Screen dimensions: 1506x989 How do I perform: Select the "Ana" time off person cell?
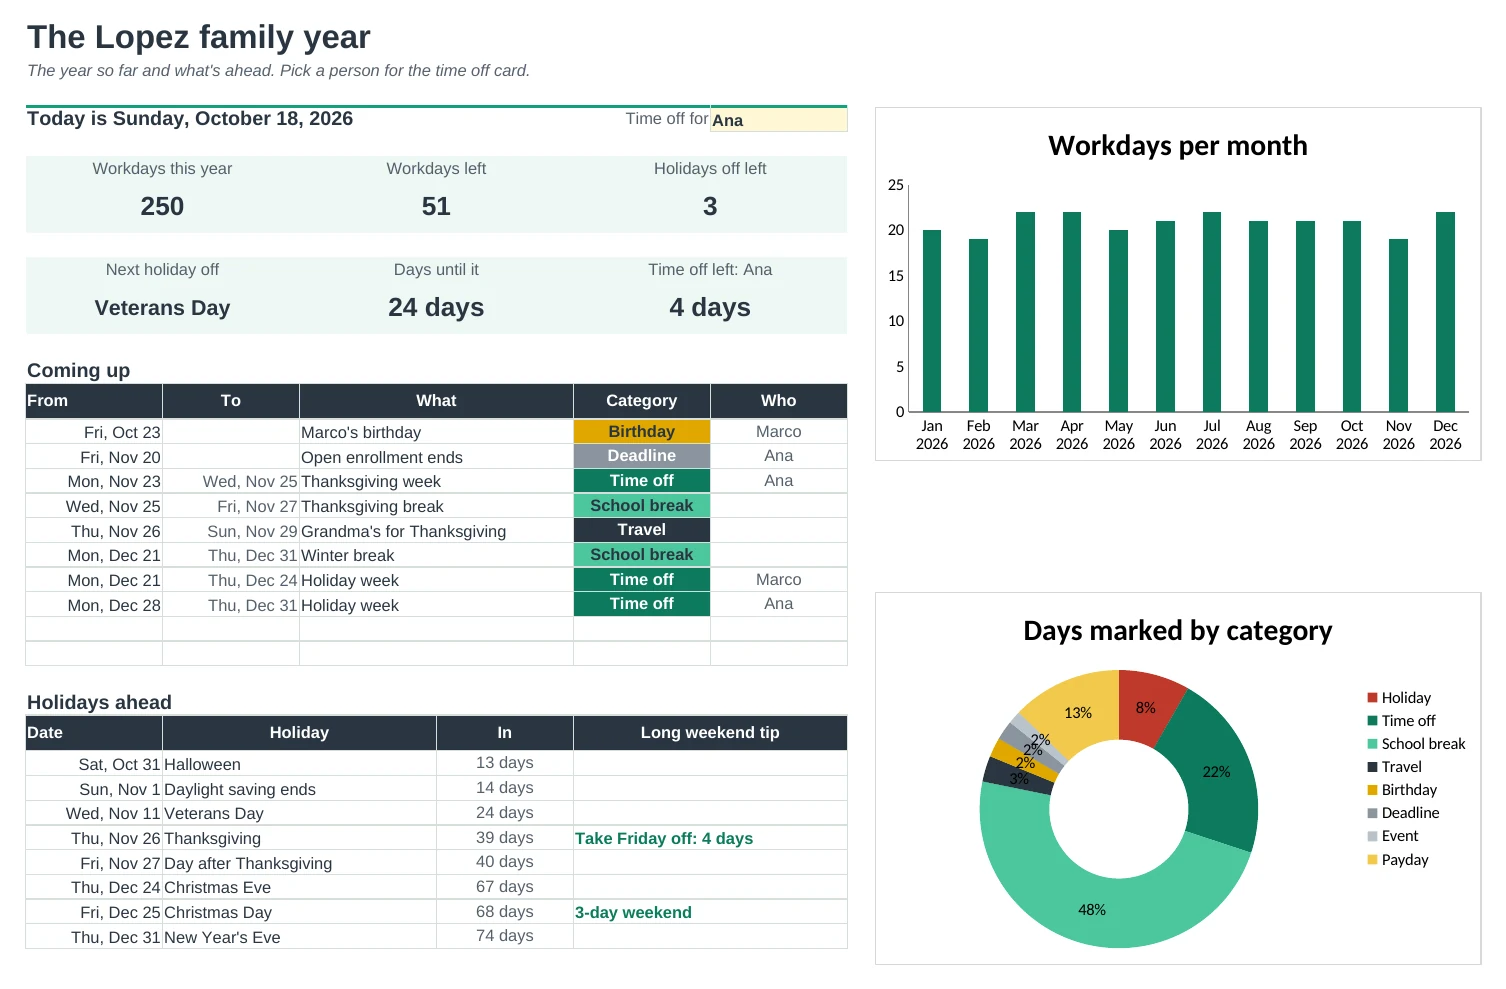tap(778, 120)
